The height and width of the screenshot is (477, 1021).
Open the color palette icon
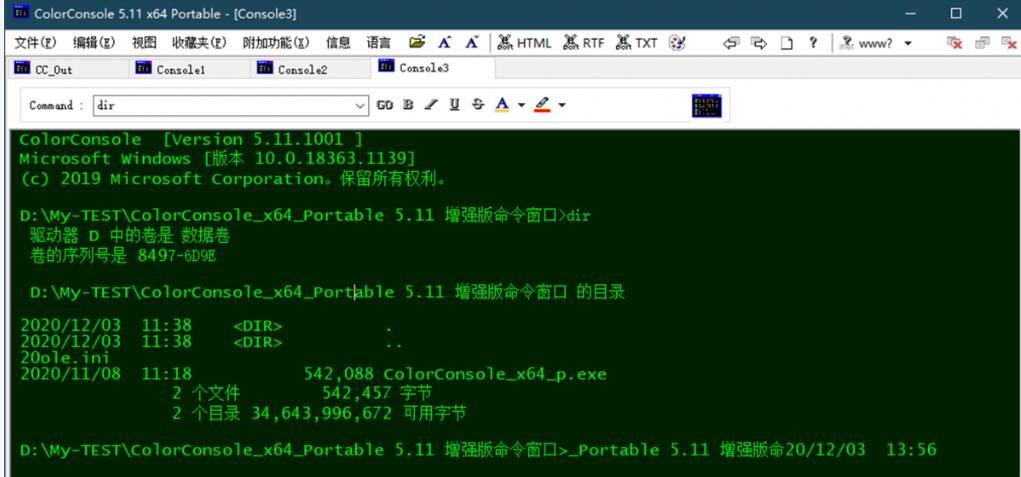677,43
